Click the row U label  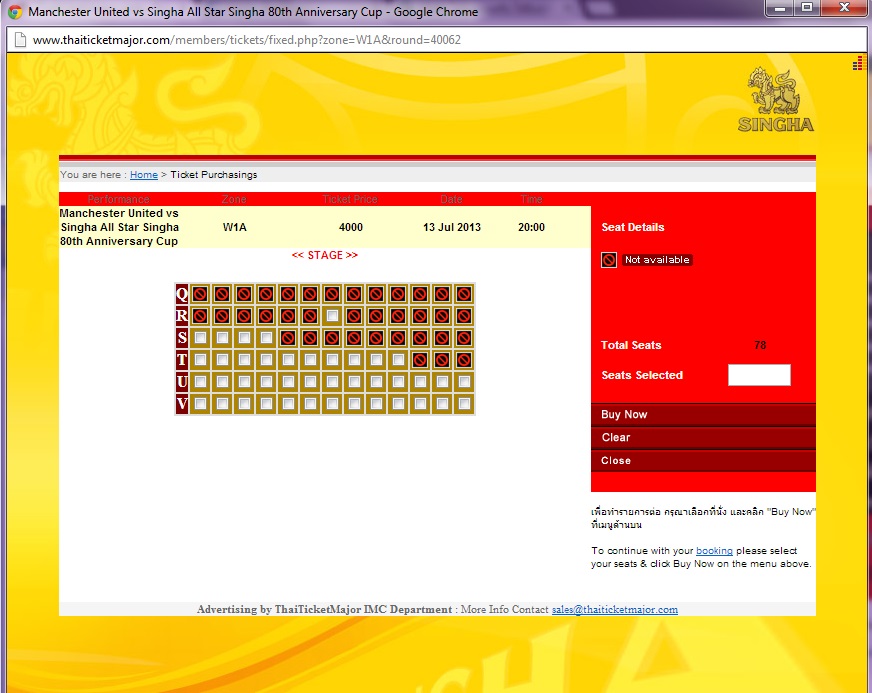[x=182, y=382]
